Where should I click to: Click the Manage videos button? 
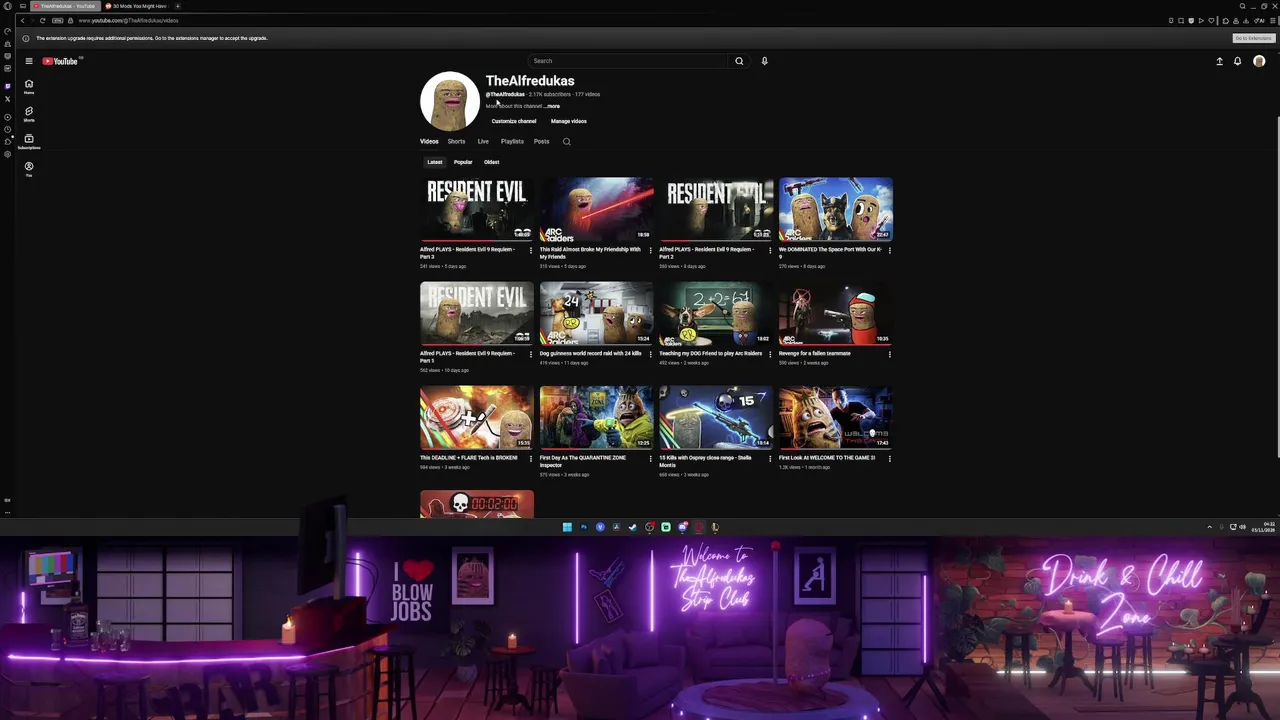coord(569,121)
